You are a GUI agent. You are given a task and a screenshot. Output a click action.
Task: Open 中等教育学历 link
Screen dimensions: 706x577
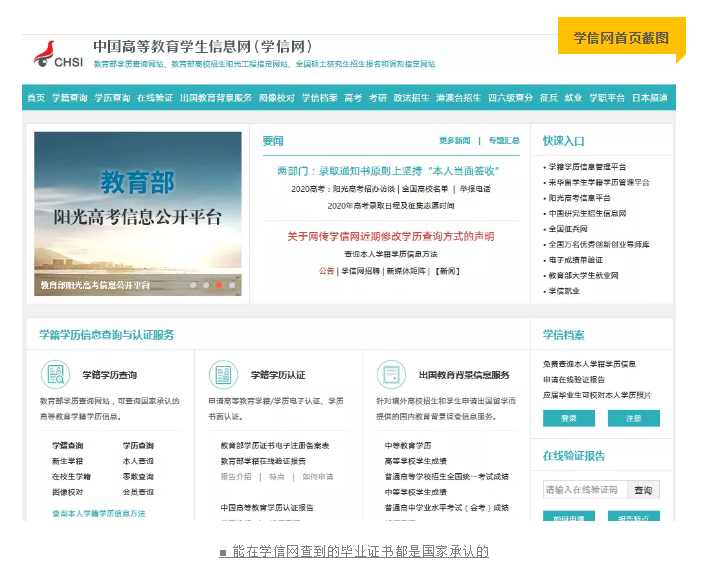click(408, 445)
